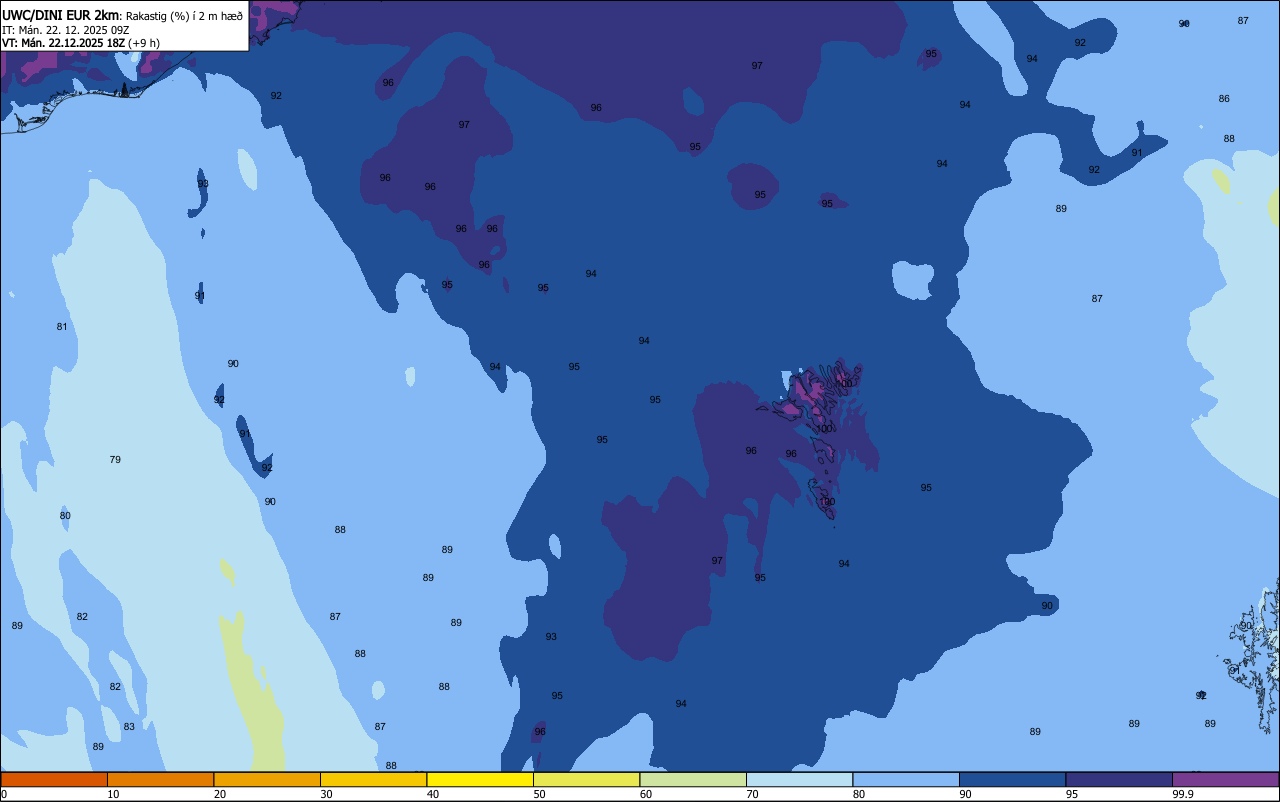The image size is (1280, 802).
Task: Select the medium blue 90–95 legend swatch
Action: click(1012, 779)
